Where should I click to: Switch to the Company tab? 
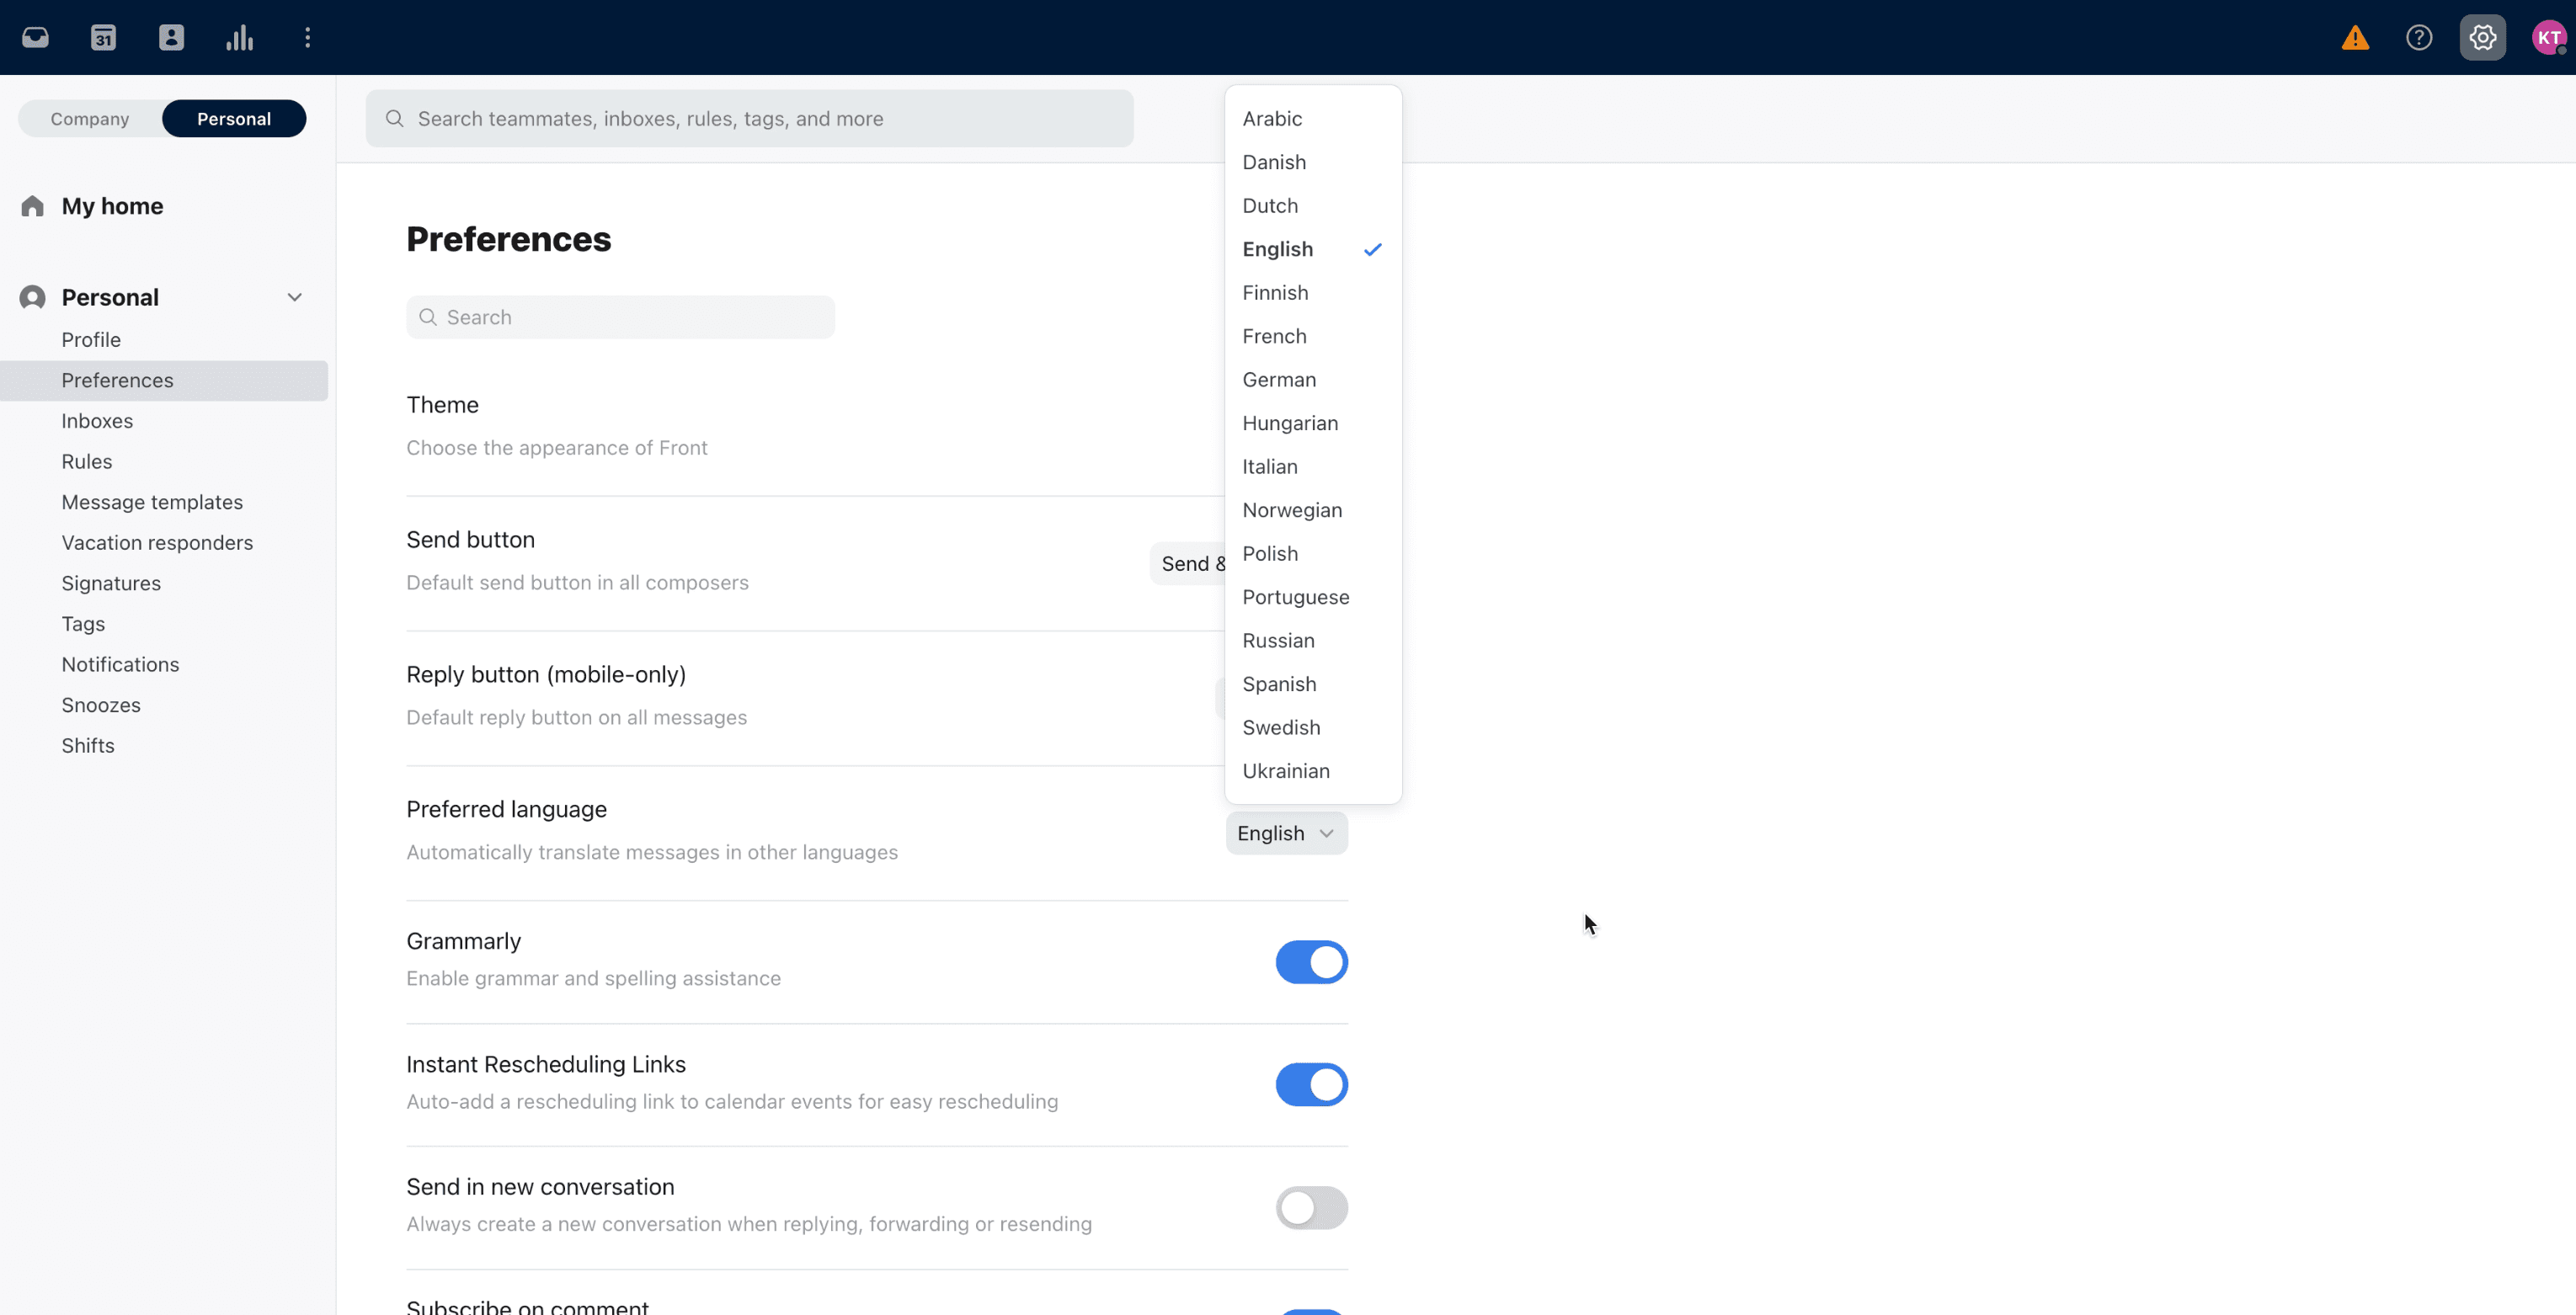pyautogui.click(x=90, y=119)
